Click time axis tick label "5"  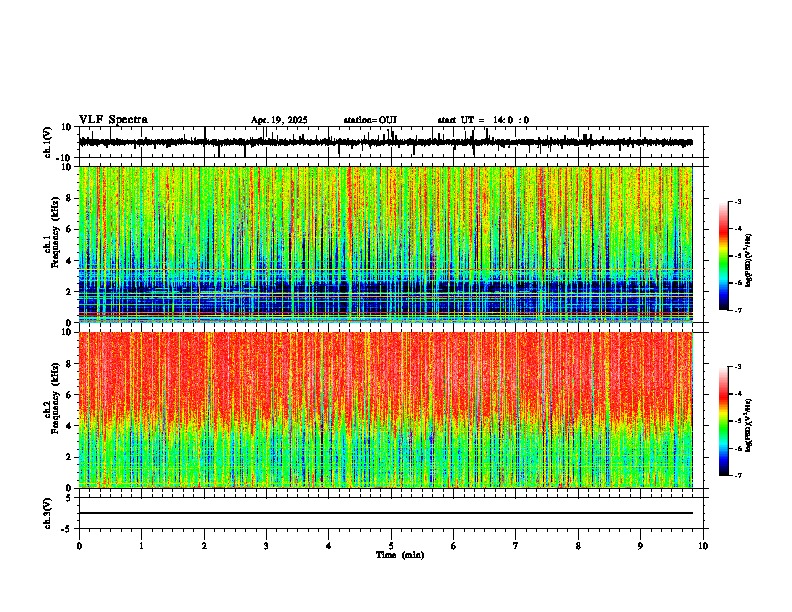[391, 546]
